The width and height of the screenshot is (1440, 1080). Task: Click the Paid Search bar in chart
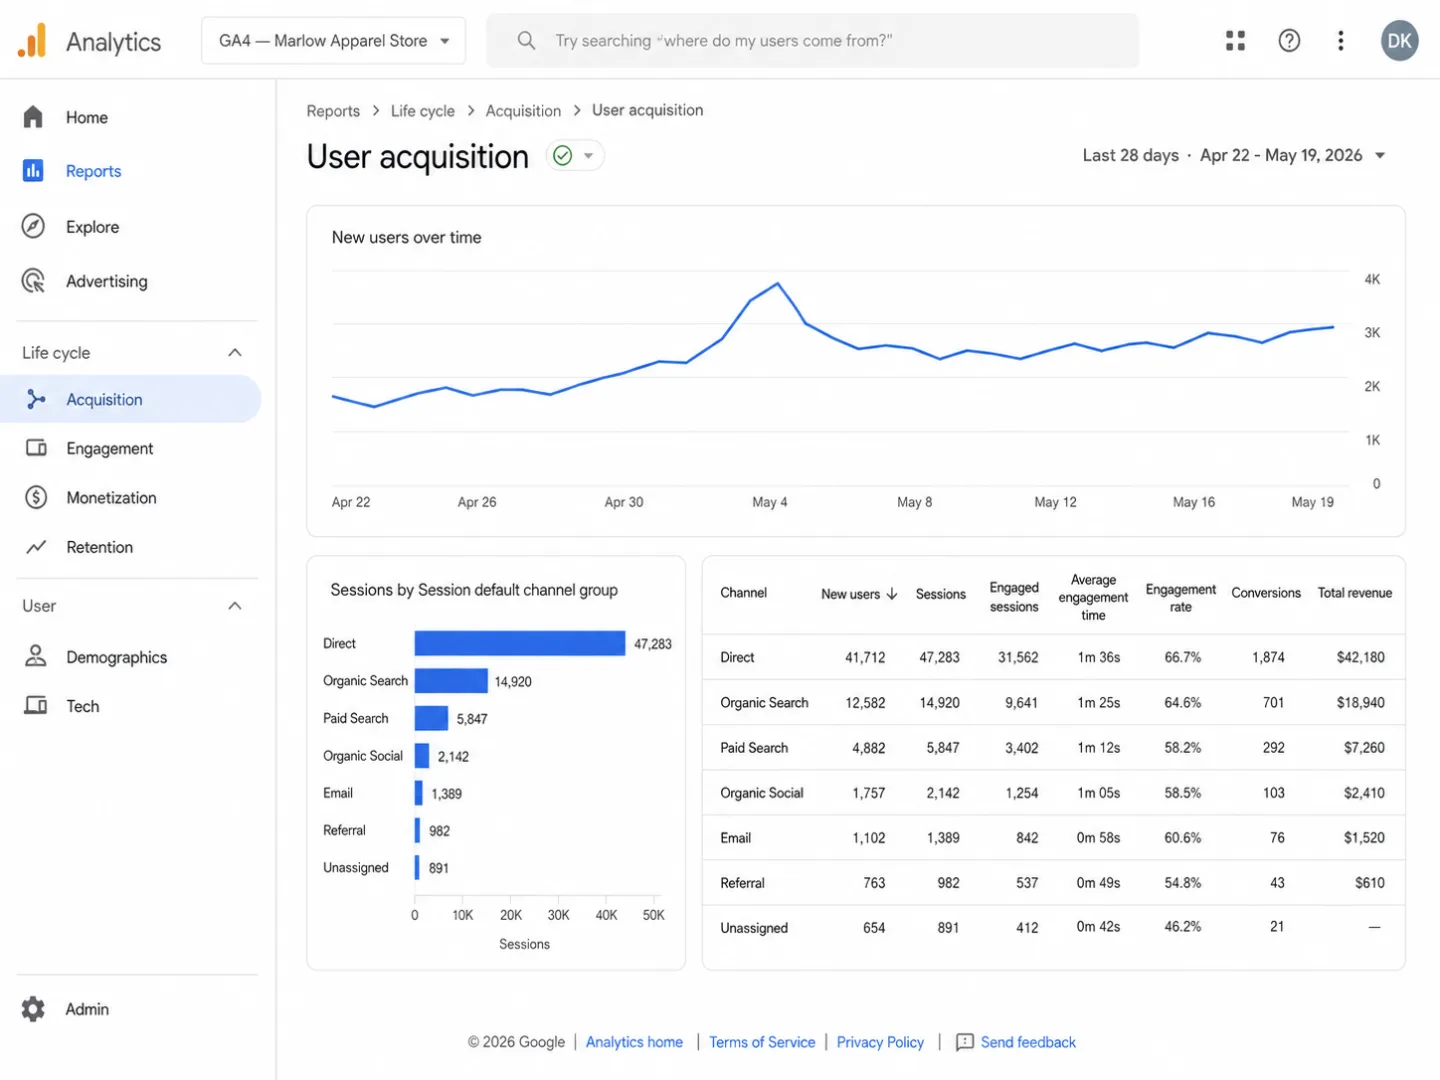(x=431, y=718)
